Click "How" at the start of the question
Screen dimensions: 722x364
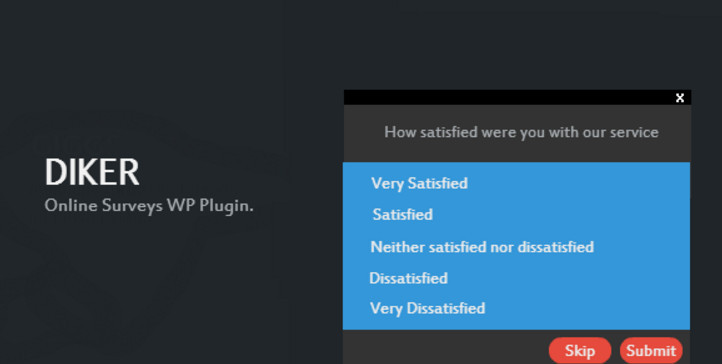point(400,133)
